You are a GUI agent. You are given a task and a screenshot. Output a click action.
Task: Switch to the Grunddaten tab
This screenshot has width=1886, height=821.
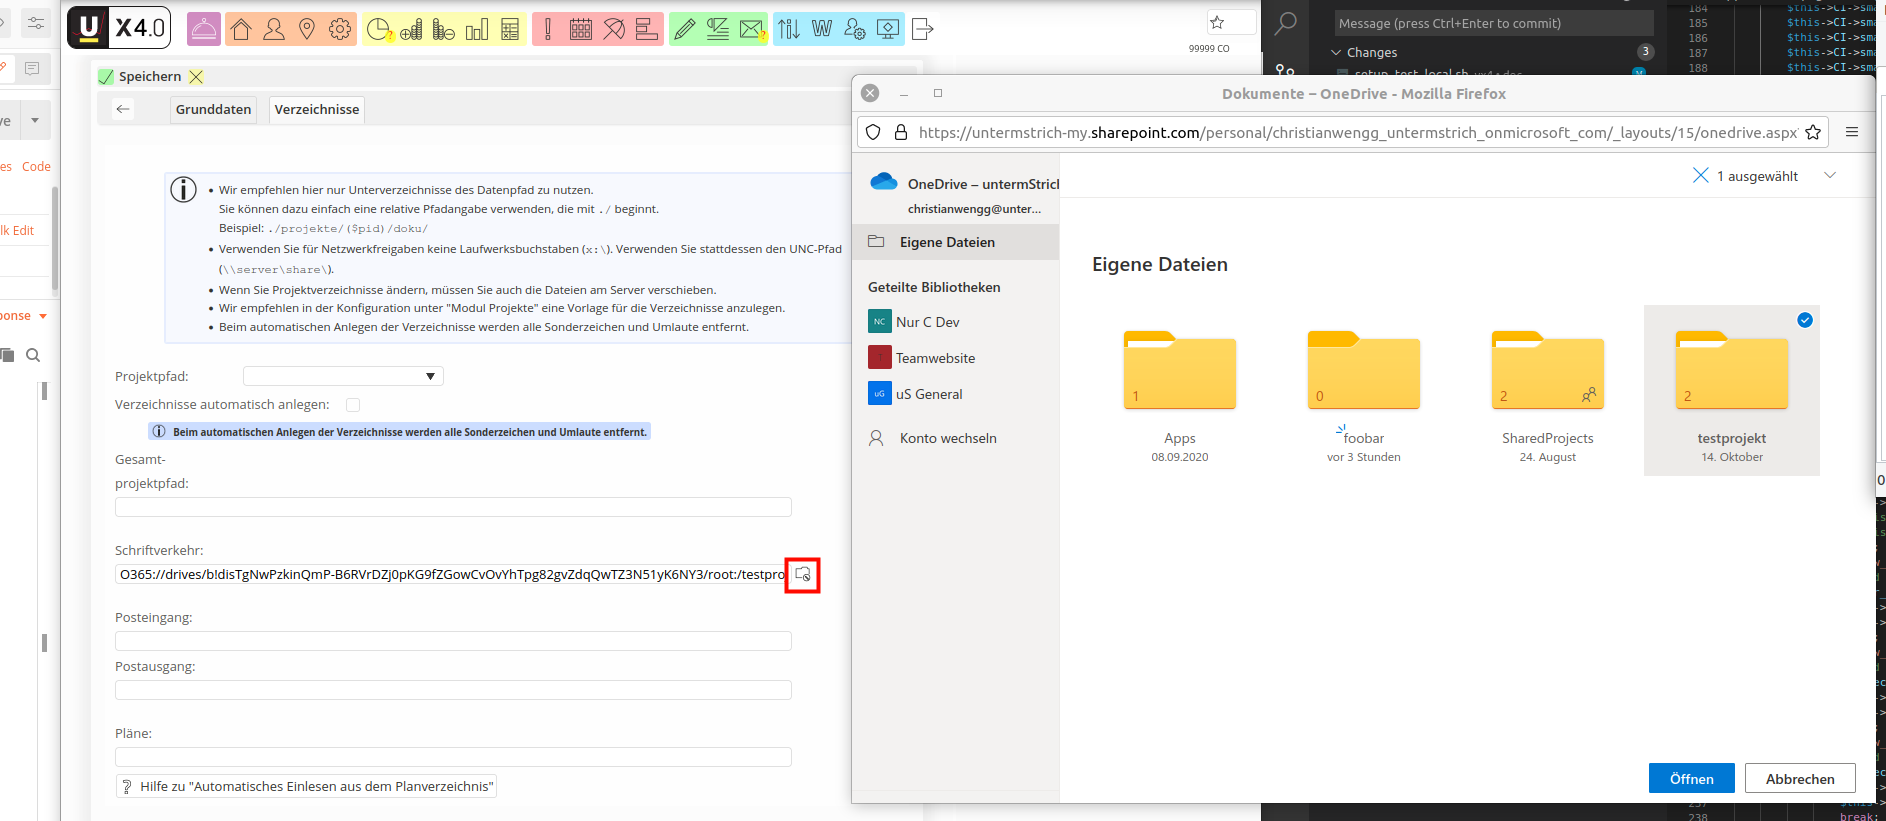pyautogui.click(x=213, y=109)
